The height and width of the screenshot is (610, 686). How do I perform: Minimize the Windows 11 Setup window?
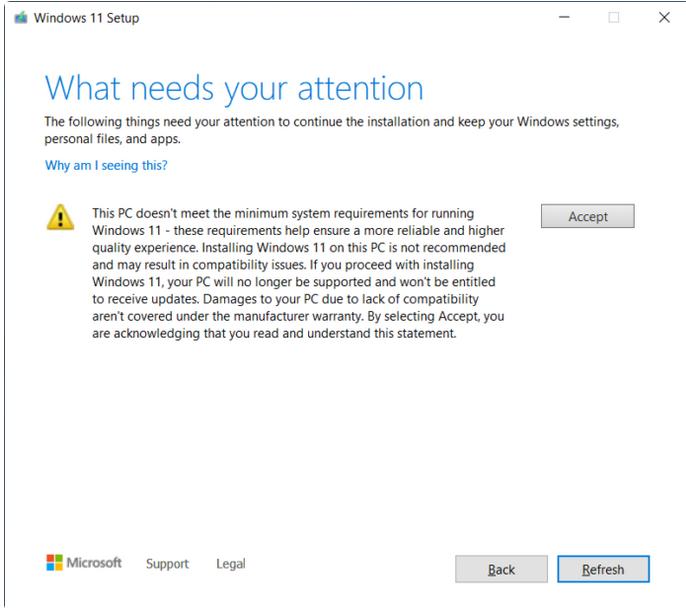pos(565,19)
